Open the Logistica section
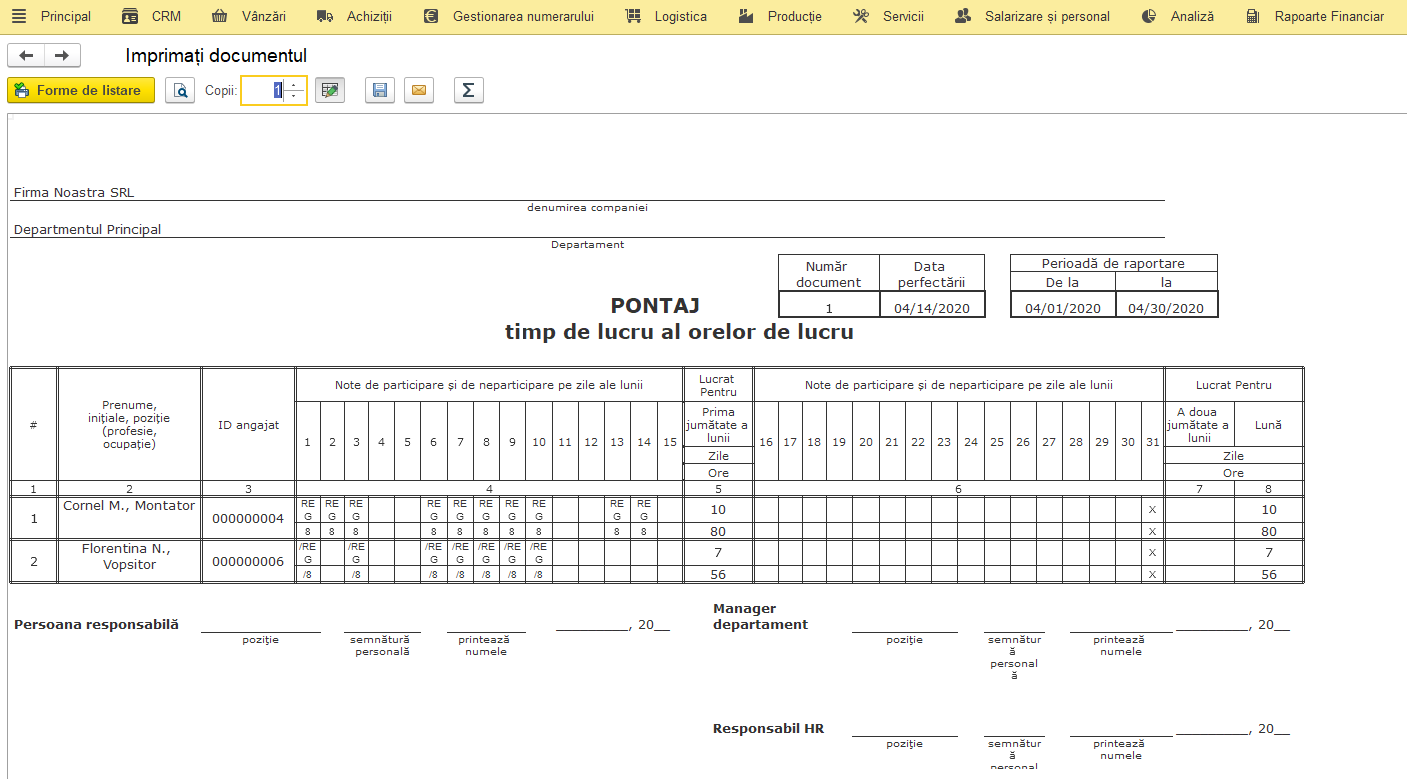 tap(666, 16)
